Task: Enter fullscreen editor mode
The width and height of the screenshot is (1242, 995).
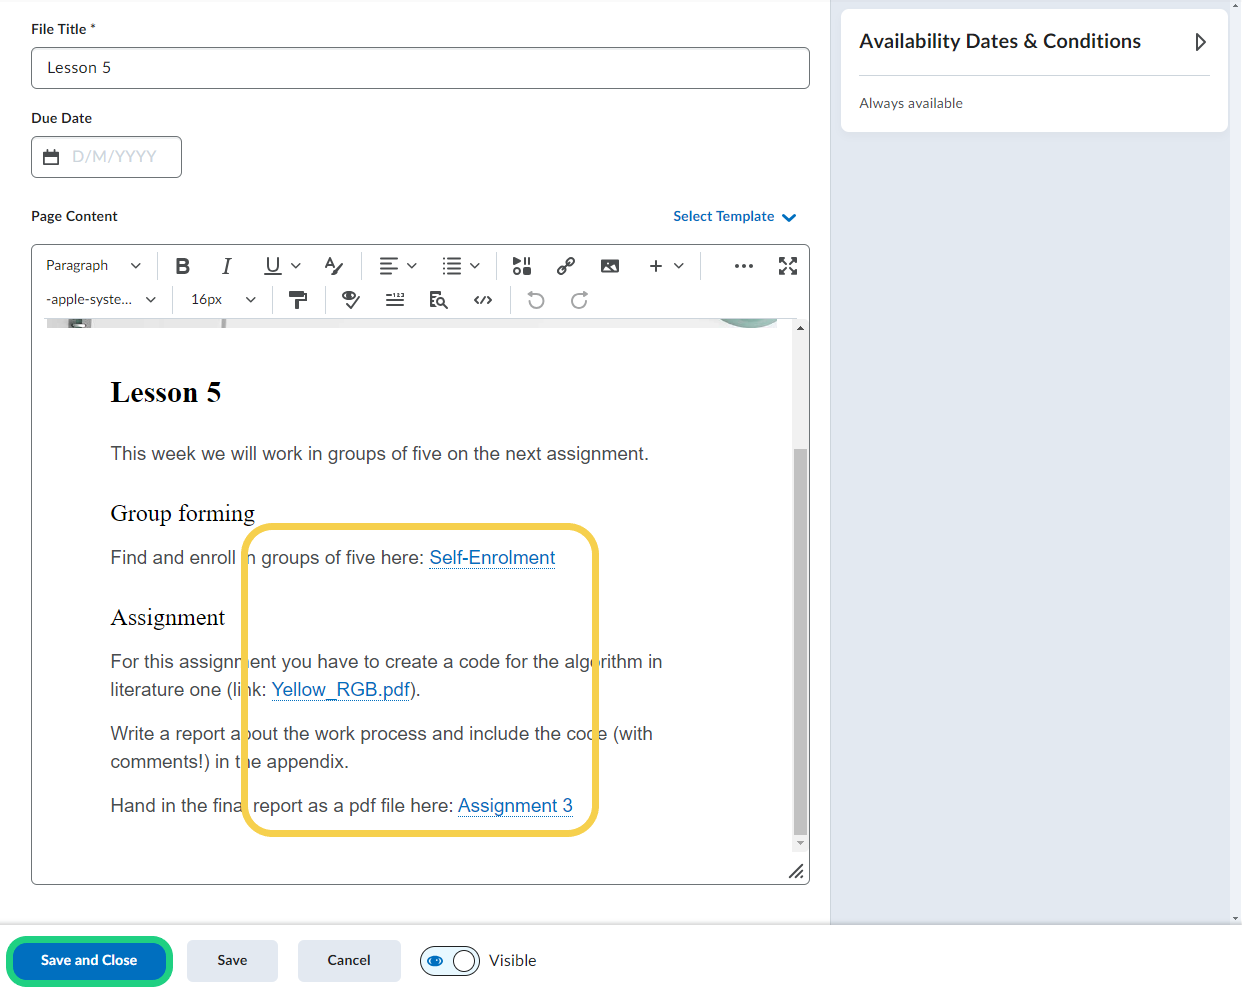Action: tap(788, 266)
